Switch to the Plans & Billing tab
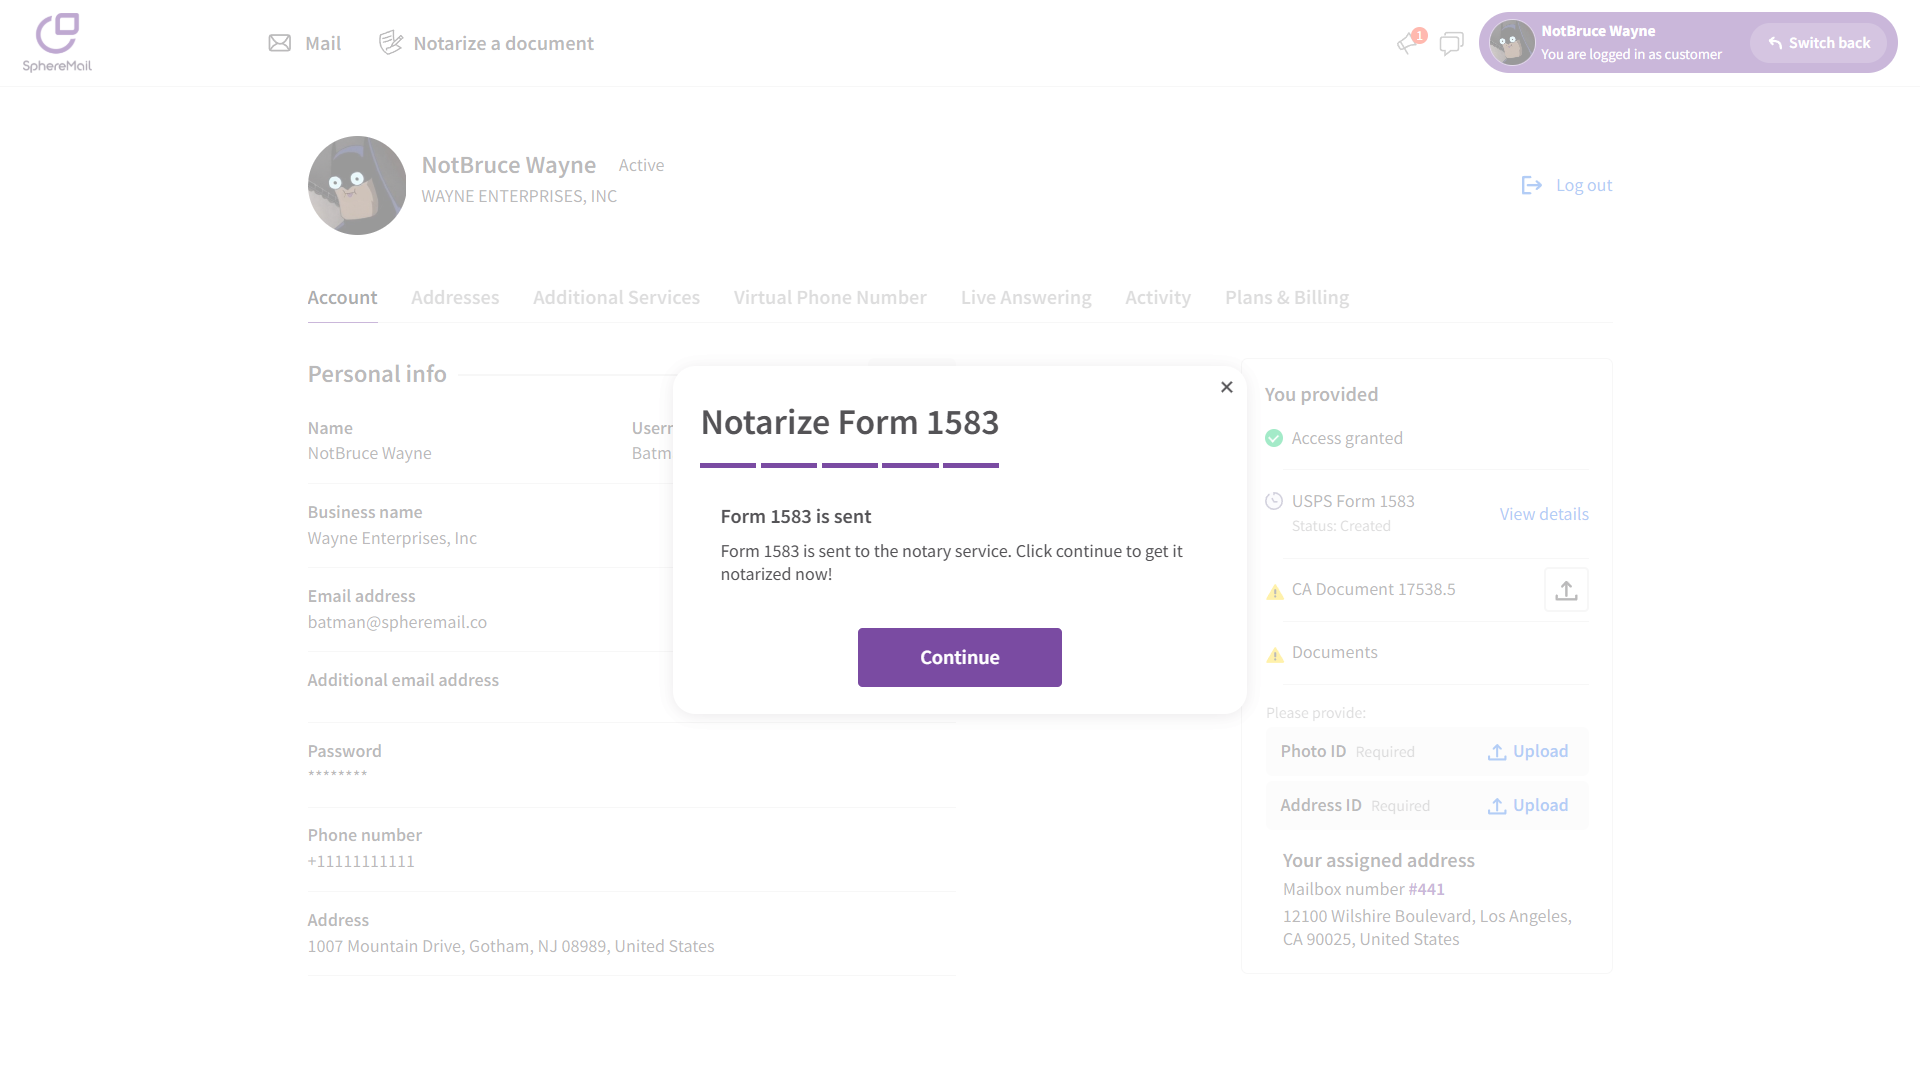This screenshot has height=1080, width=1920. tap(1286, 298)
